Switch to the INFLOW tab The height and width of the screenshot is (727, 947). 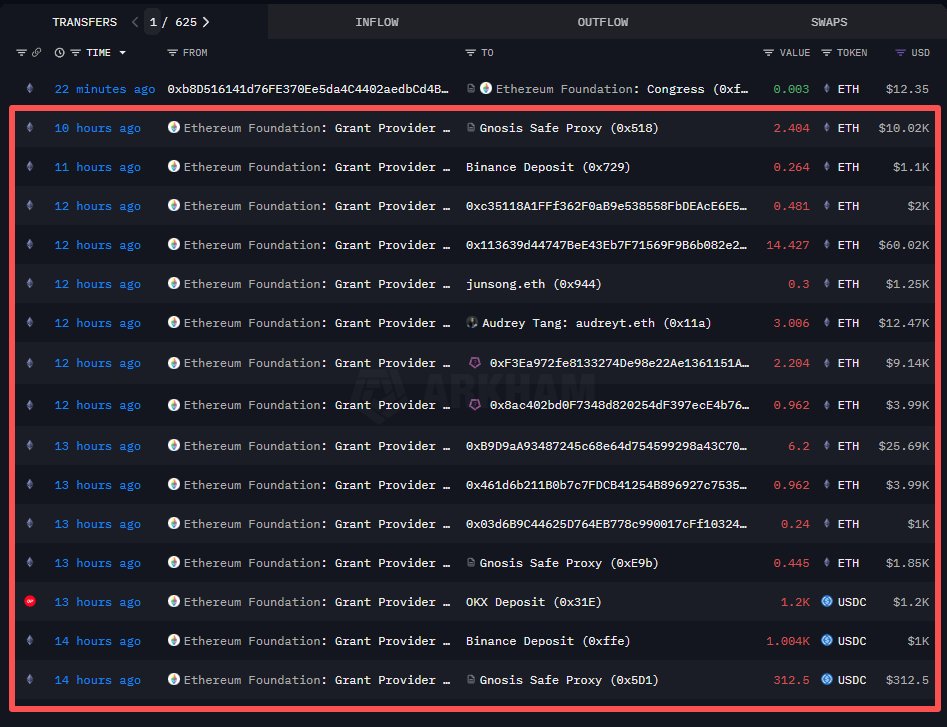point(376,21)
